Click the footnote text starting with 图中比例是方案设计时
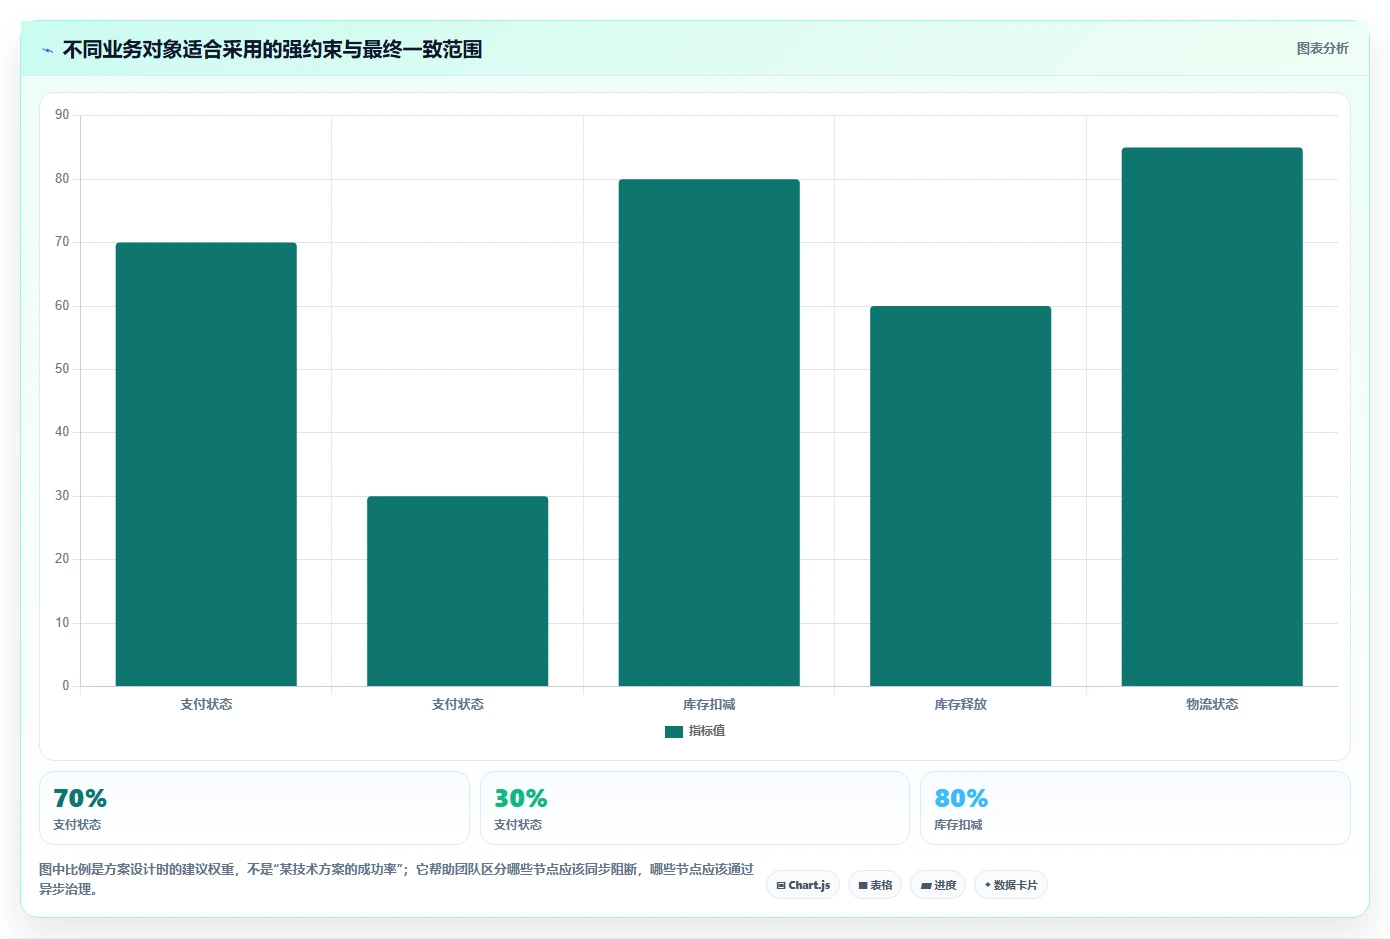Image resolution: width=1390 pixels, height=939 pixels. [396, 879]
